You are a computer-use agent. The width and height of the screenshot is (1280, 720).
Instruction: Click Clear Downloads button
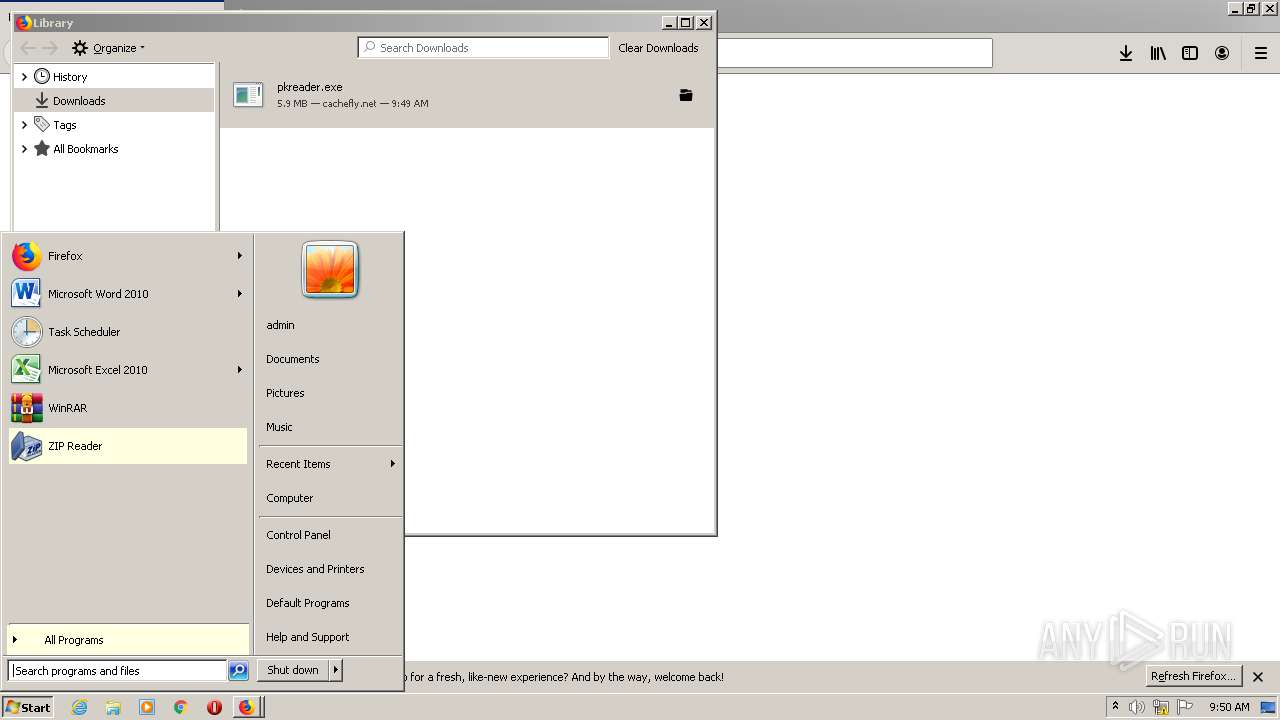(x=658, y=48)
